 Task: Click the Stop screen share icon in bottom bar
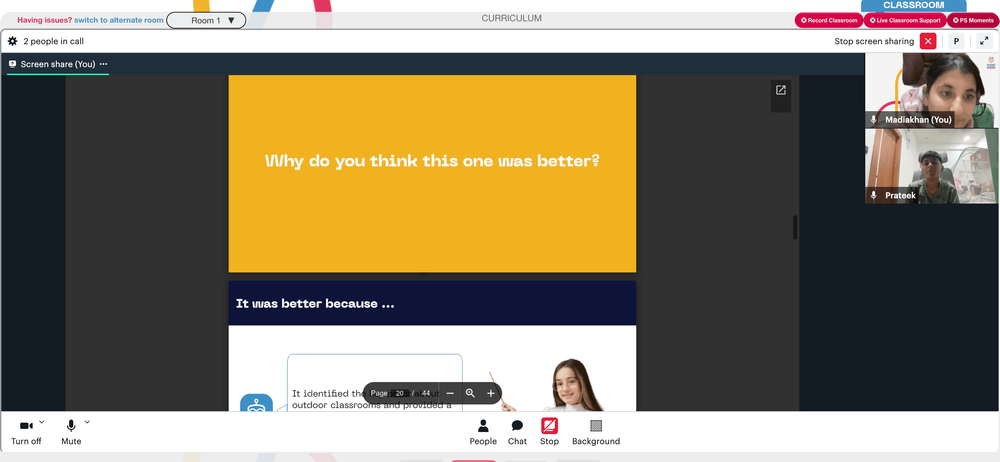(x=549, y=426)
